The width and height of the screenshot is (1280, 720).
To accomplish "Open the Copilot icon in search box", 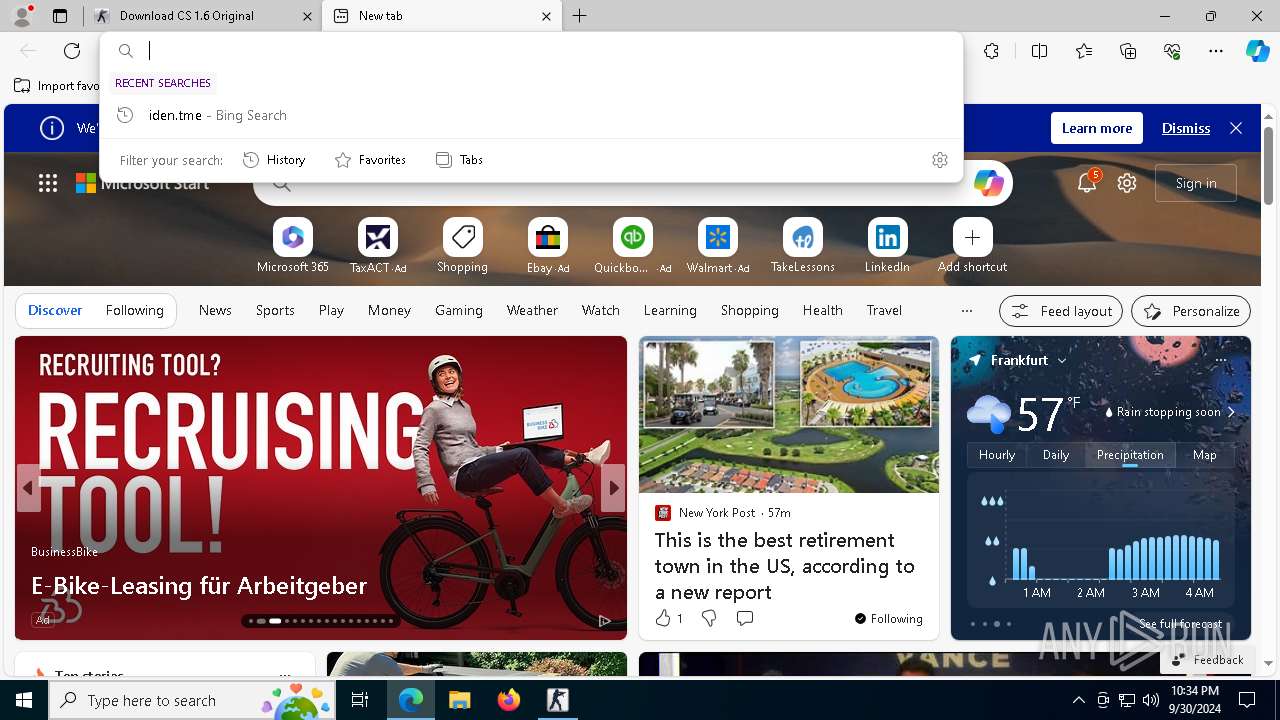I will click(x=988, y=183).
